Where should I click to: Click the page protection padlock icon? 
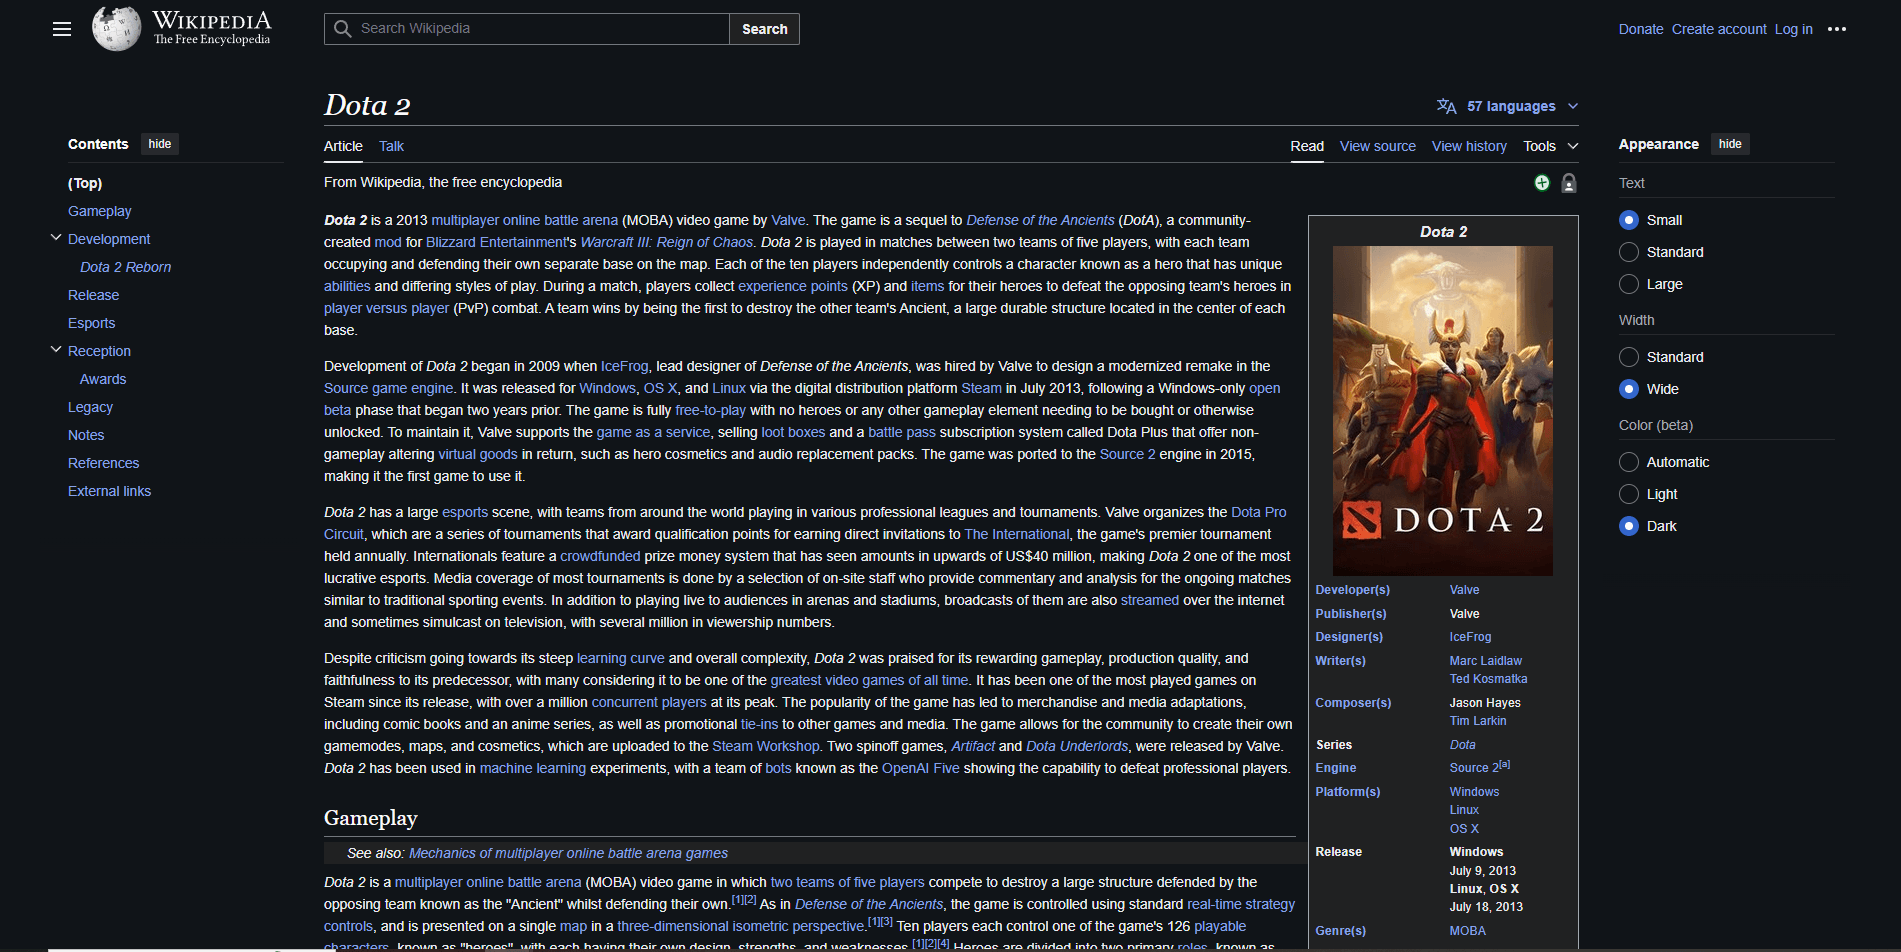pyautogui.click(x=1569, y=182)
